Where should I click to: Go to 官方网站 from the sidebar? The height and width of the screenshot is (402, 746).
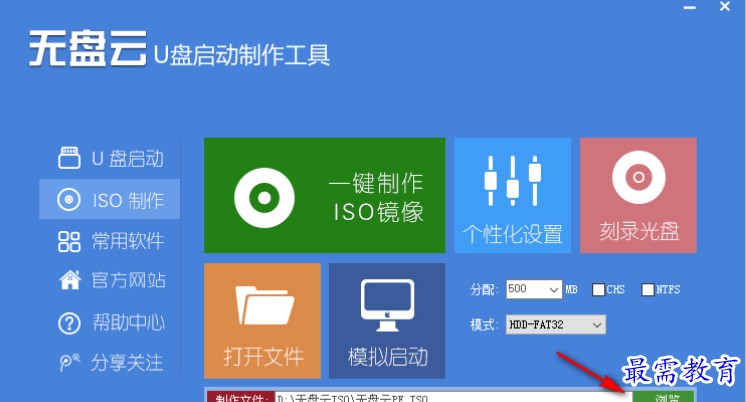(110, 280)
